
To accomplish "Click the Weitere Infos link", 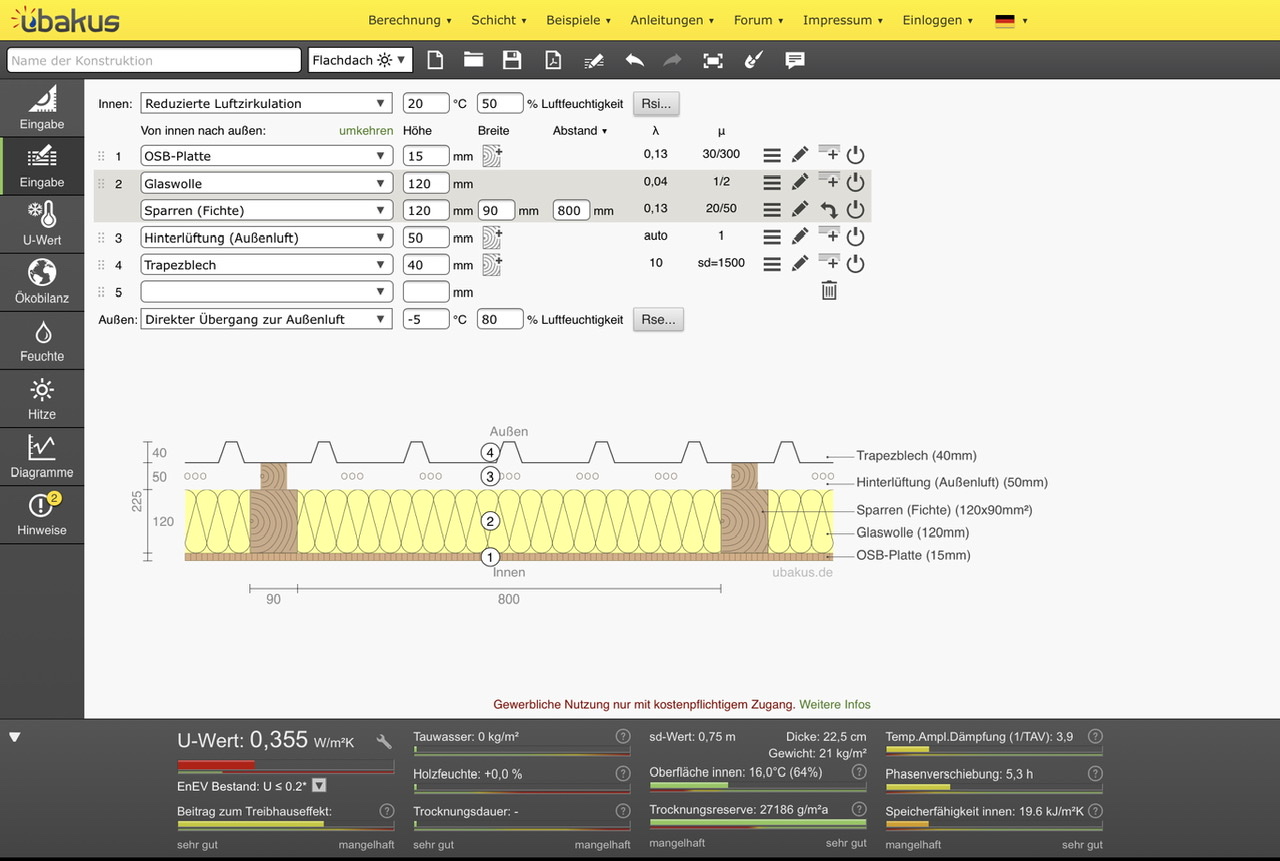I will click(x=834, y=704).
